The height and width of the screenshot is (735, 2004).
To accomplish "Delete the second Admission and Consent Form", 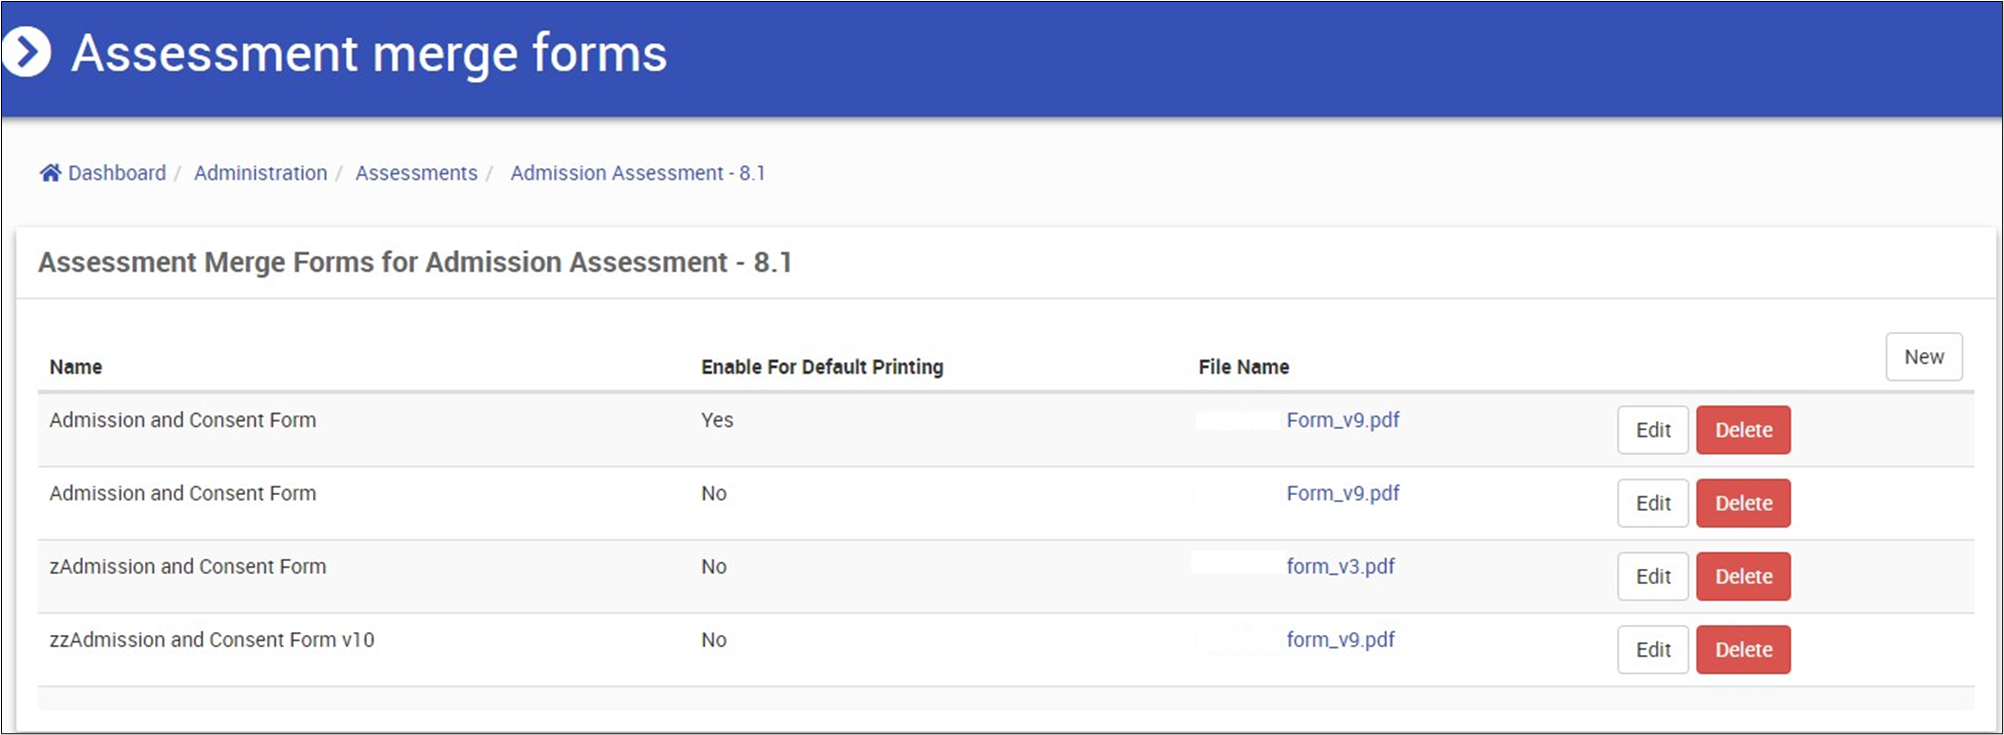I will pos(1743,503).
